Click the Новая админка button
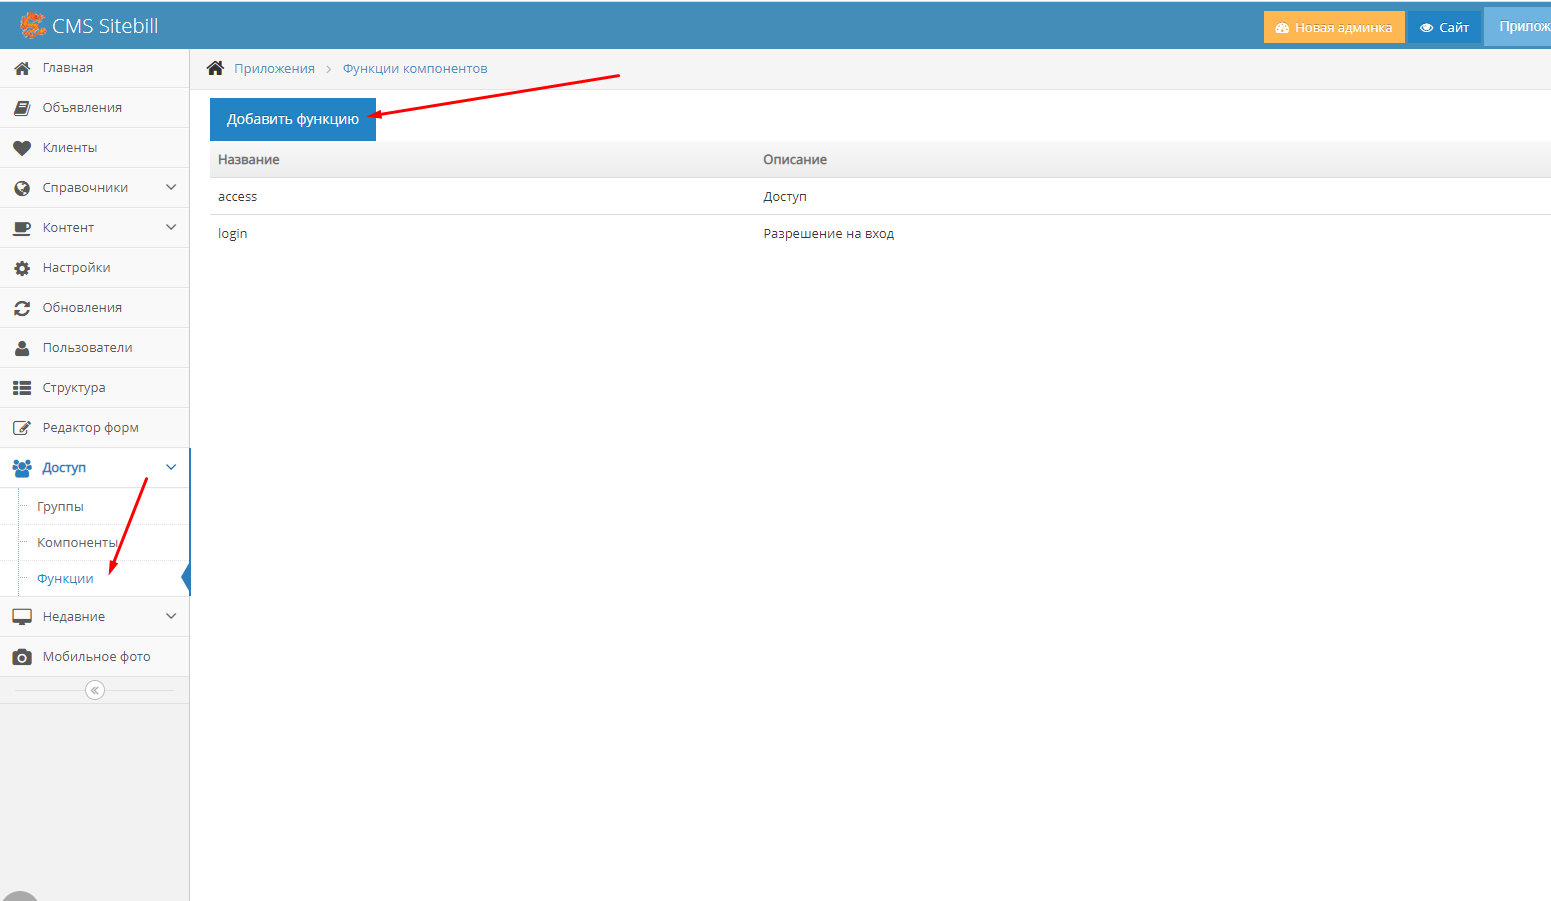This screenshot has height=901, width=1551. coord(1334,27)
